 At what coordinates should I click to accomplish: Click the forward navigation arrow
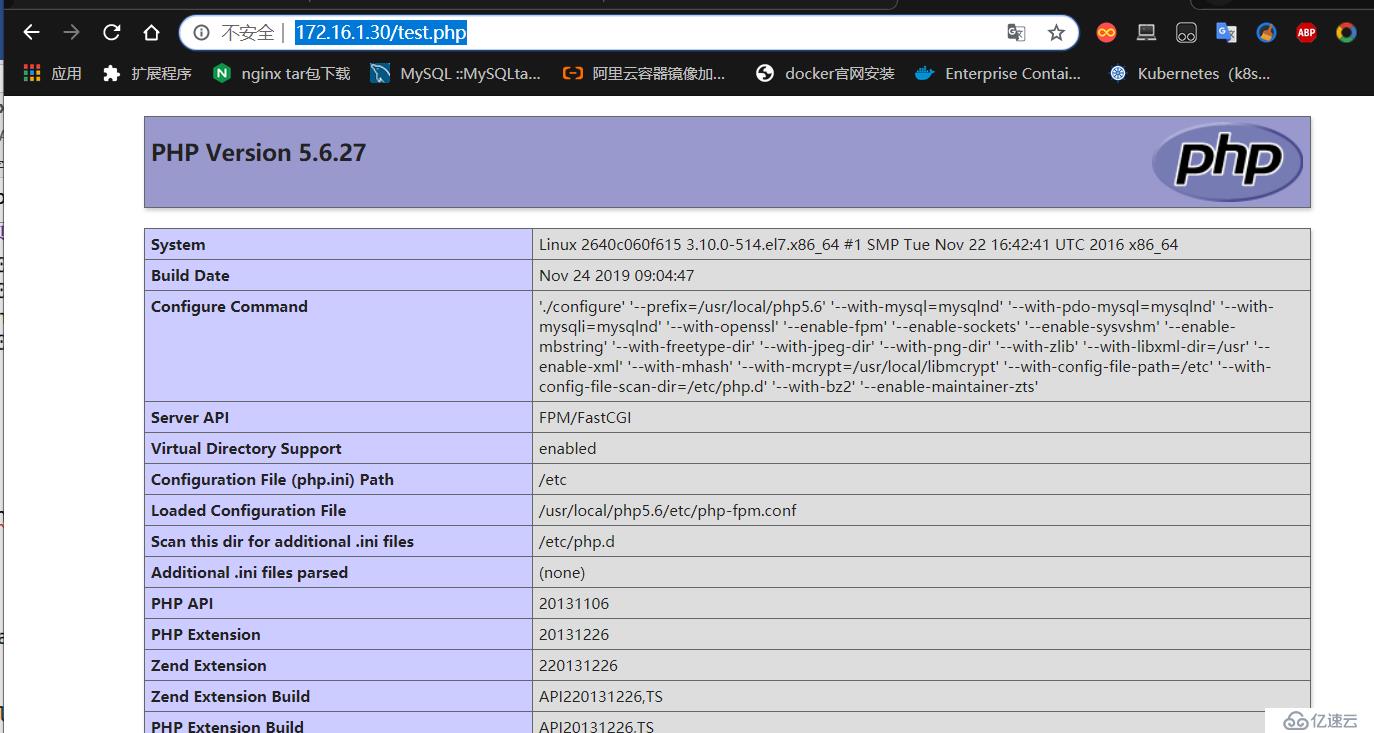point(71,33)
